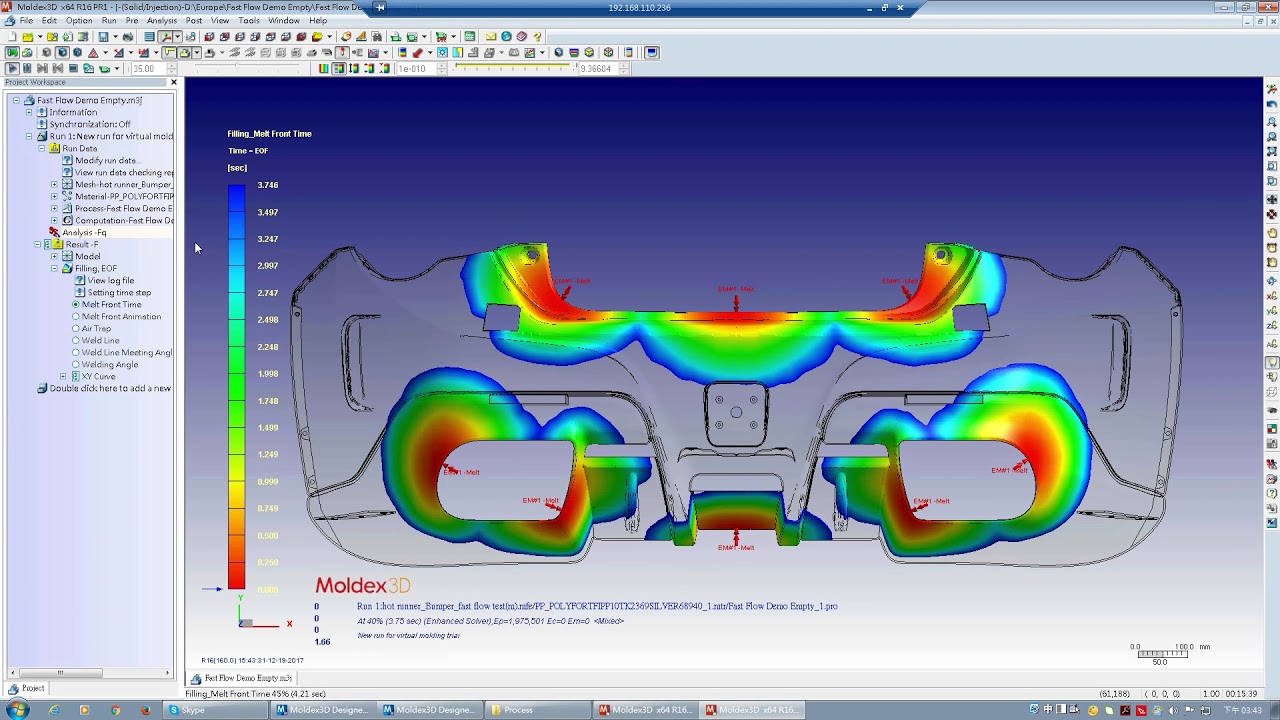
Task: Select the pan hand tool
Action: coord(1272,233)
